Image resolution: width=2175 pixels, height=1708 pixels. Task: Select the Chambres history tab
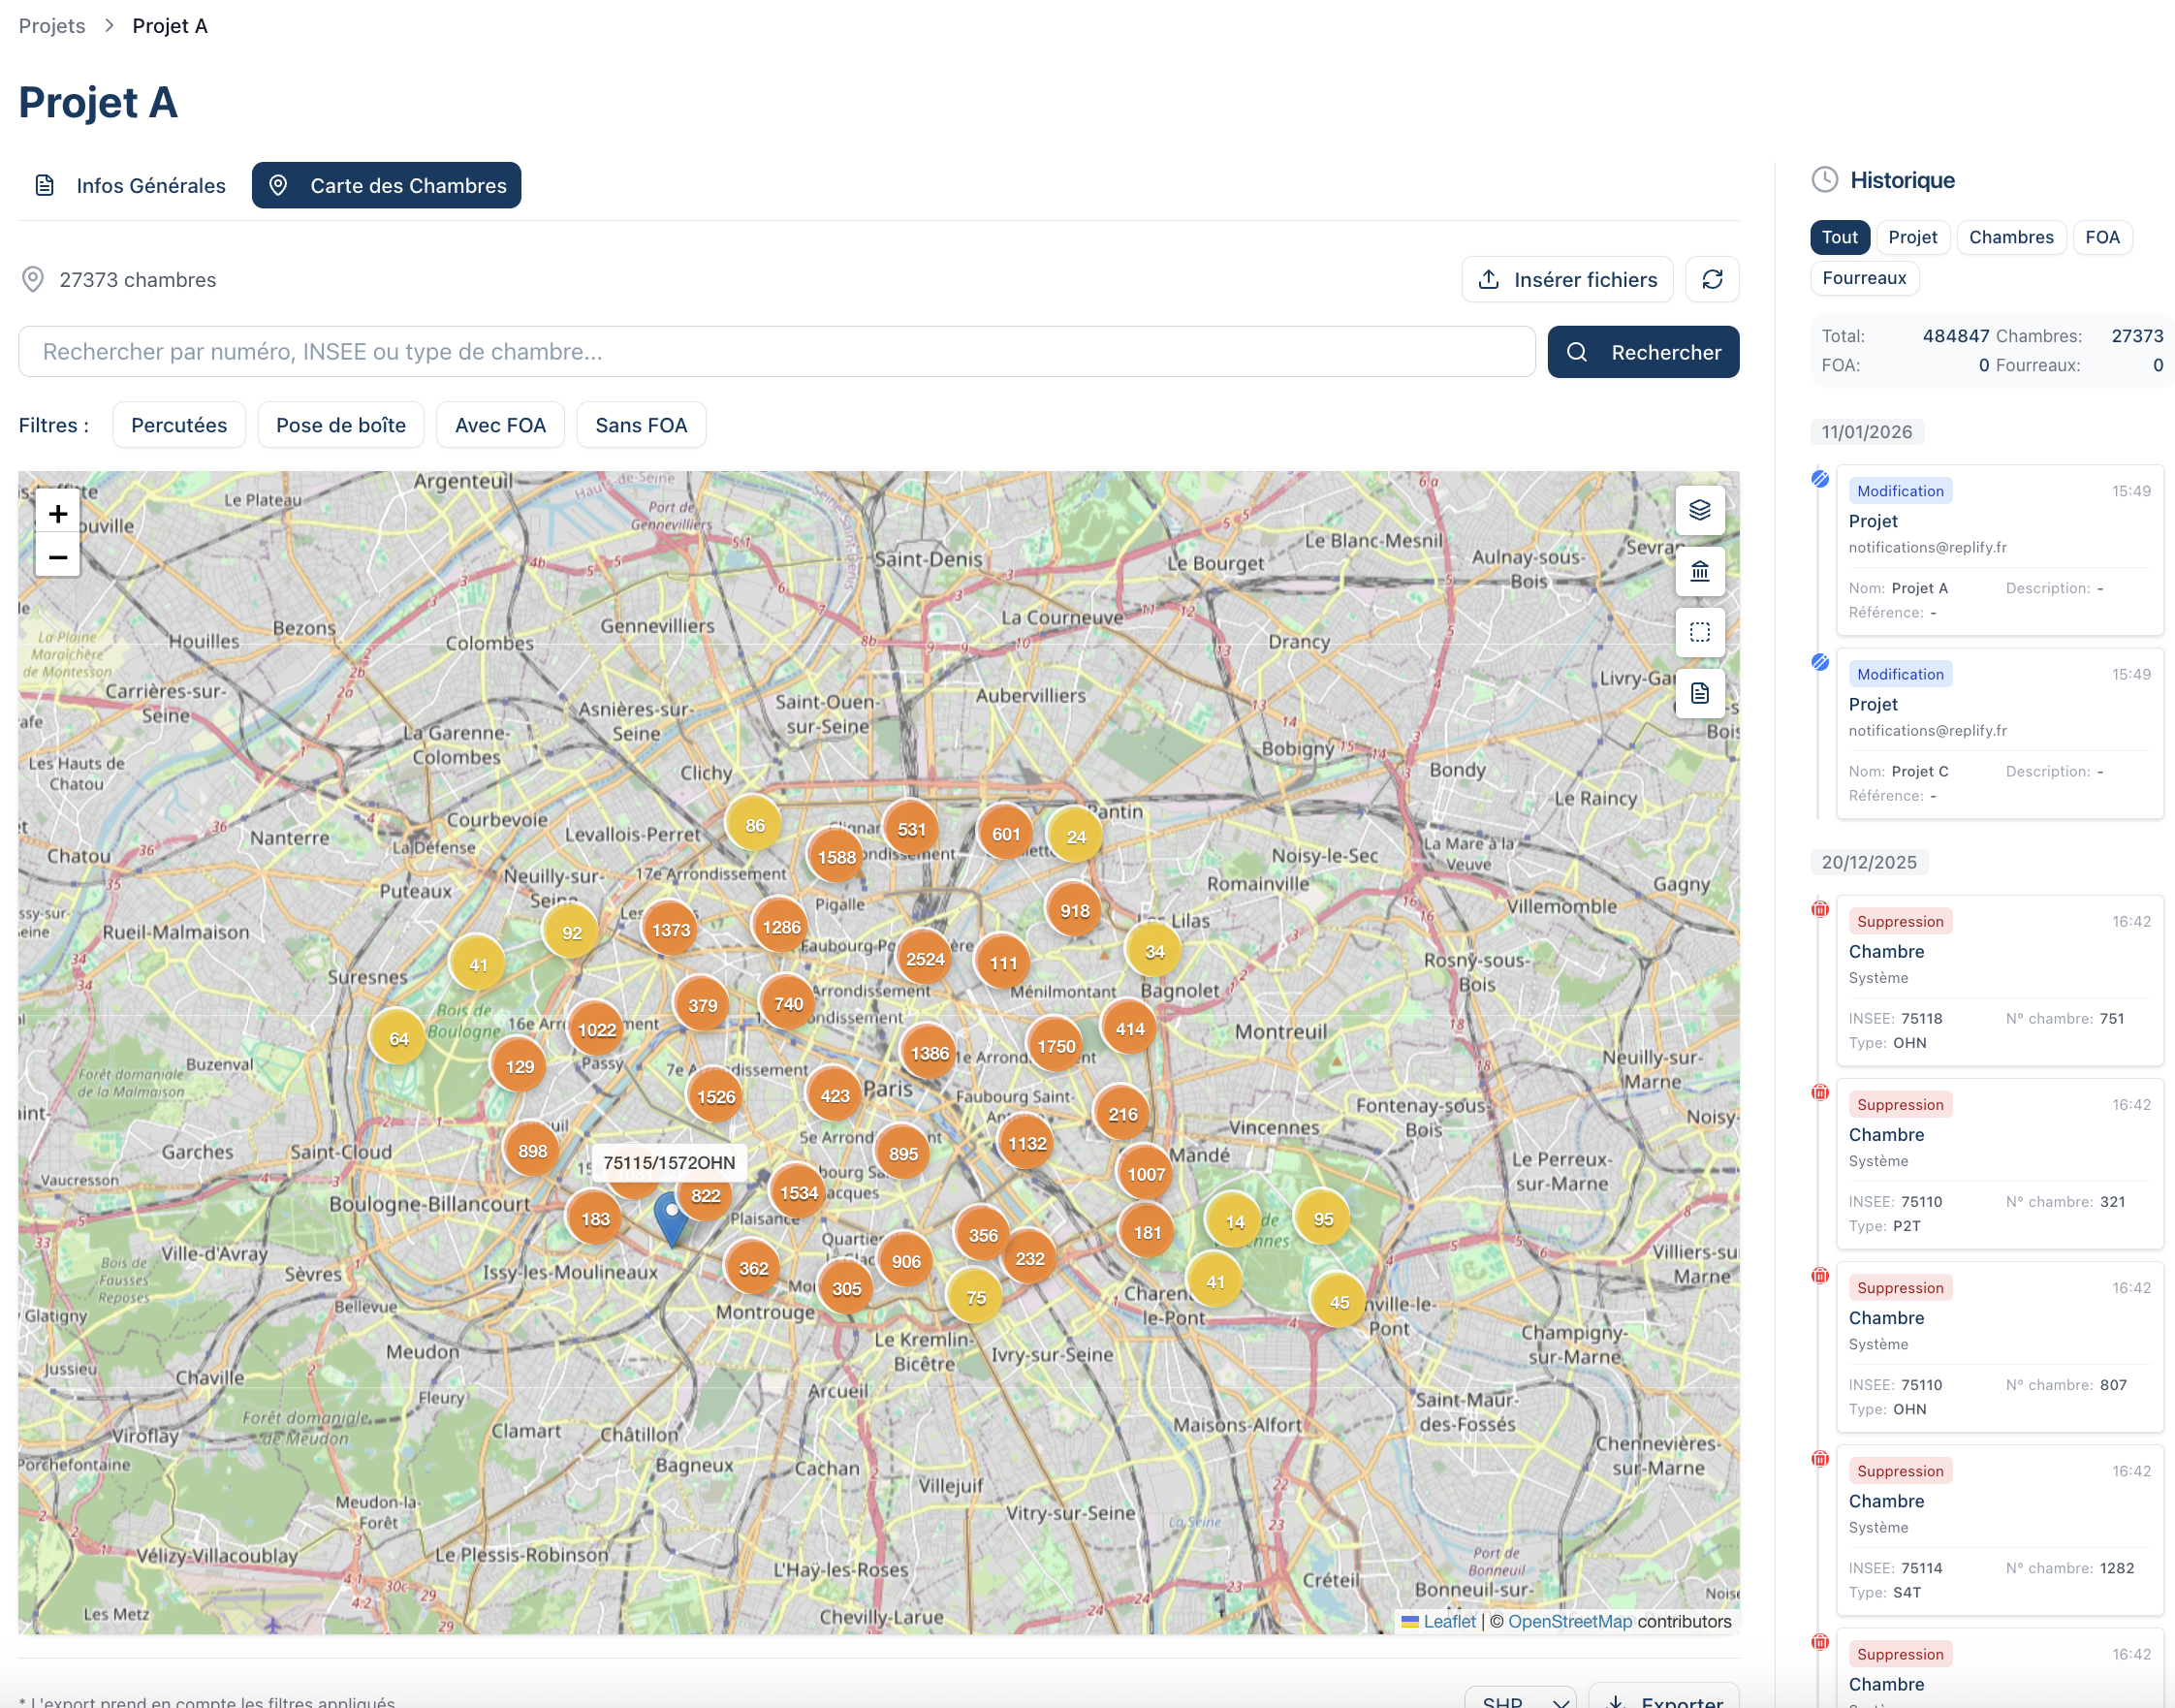[2010, 237]
